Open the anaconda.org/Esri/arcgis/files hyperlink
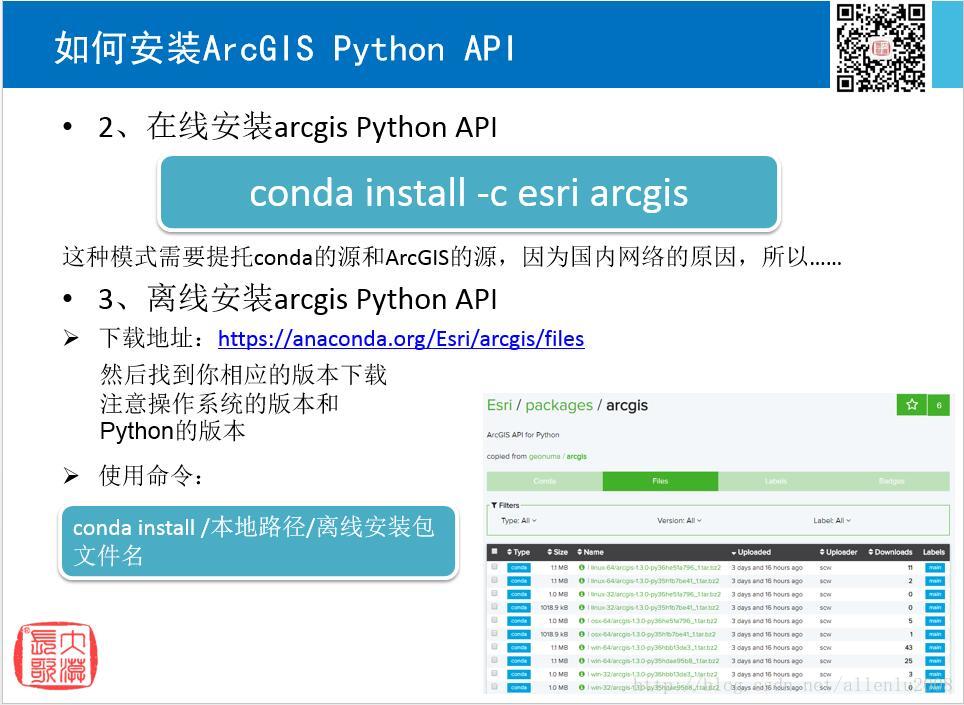The width and height of the screenshot is (964, 705). pyautogui.click(x=401, y=339)
